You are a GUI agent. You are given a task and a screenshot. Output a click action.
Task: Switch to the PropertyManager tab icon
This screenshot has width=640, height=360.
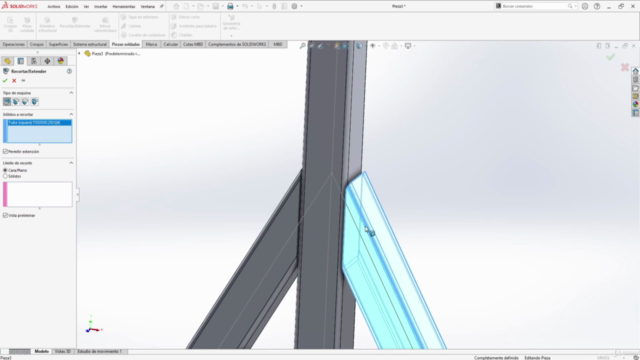click(21, 61)
